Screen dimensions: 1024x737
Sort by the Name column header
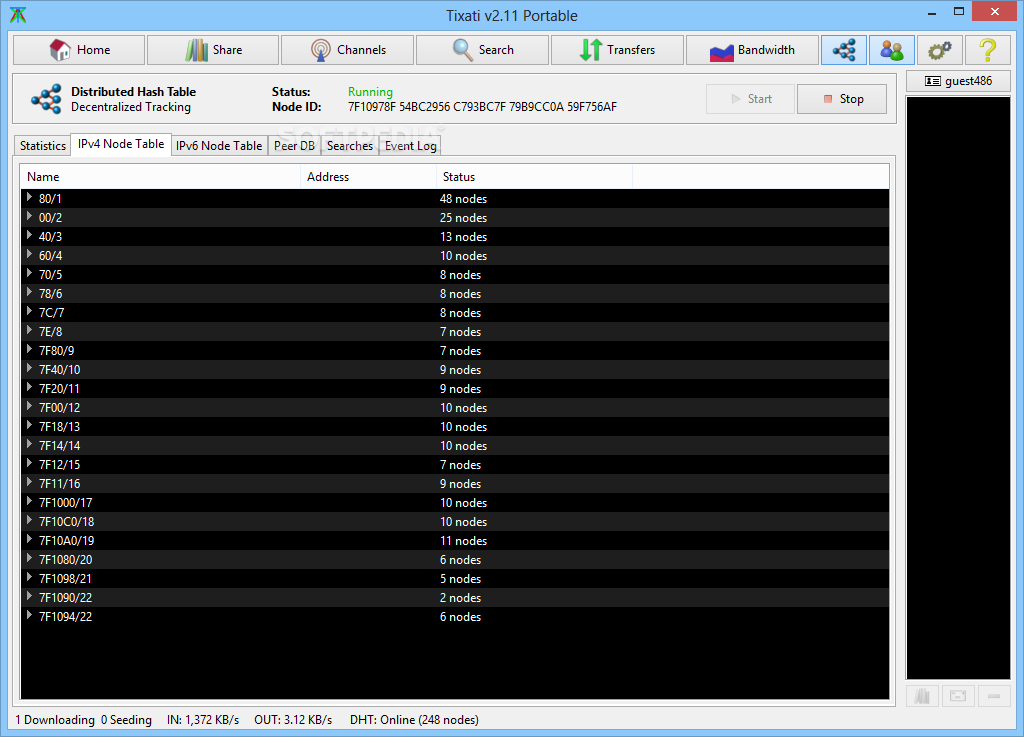tap(161, 177)
